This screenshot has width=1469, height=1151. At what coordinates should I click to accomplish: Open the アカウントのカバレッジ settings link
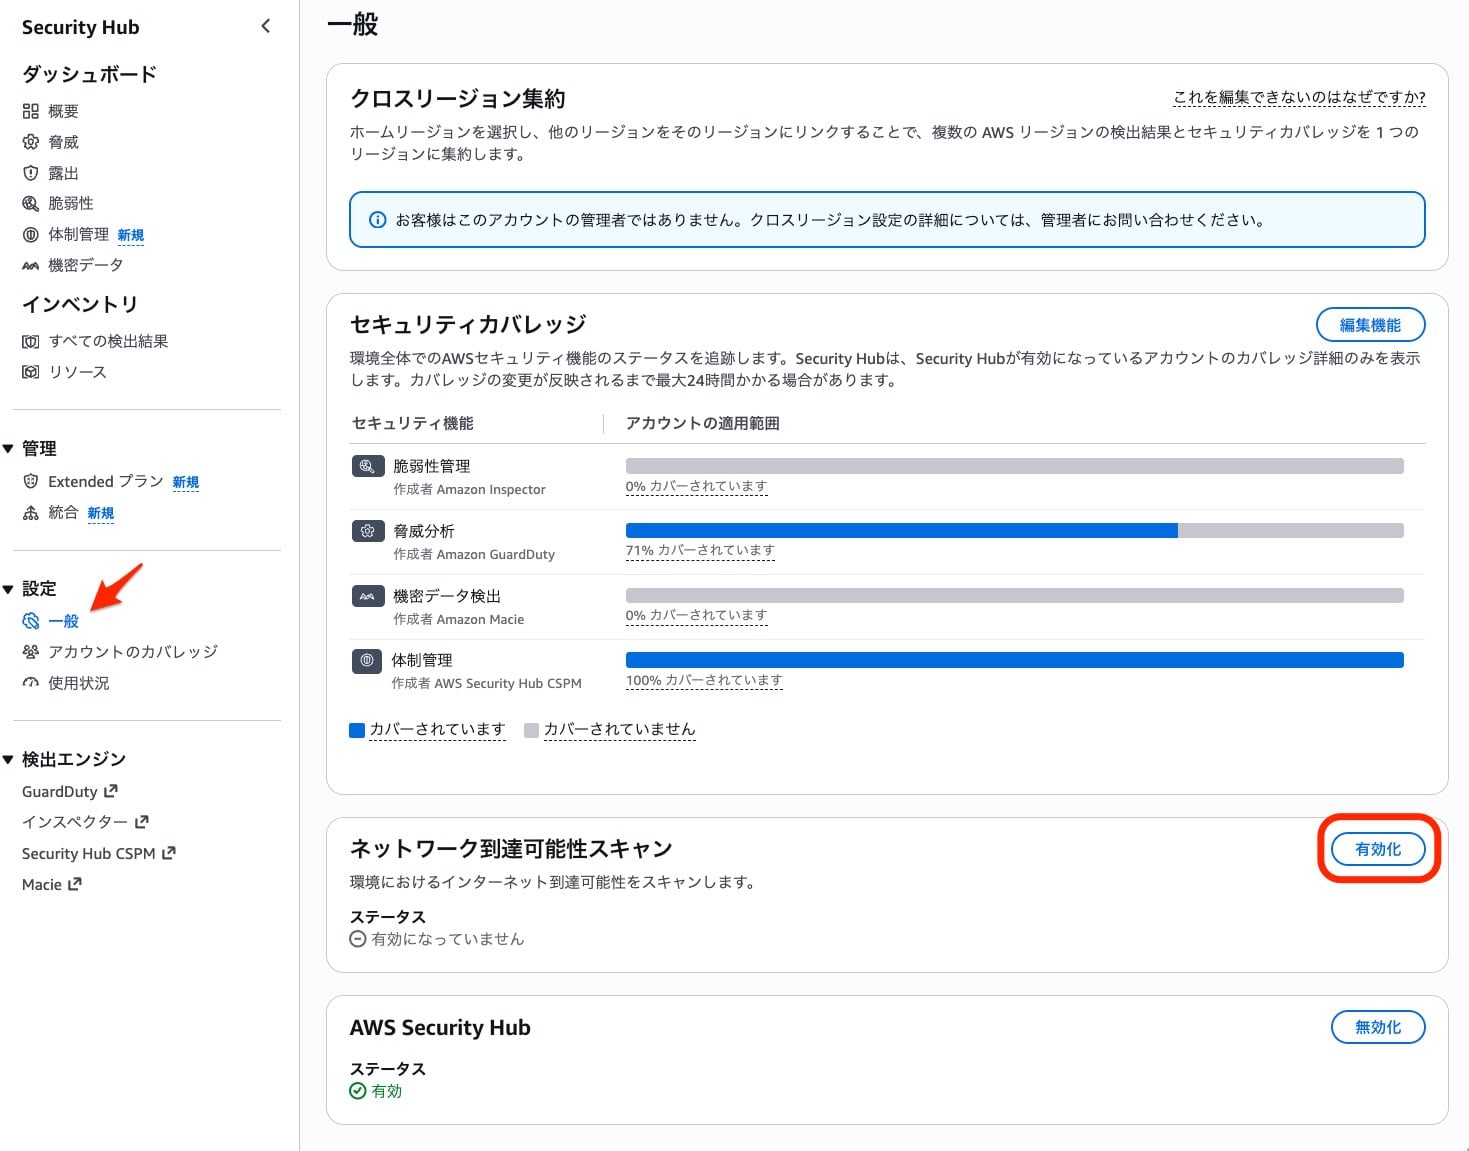pos(133,652)
